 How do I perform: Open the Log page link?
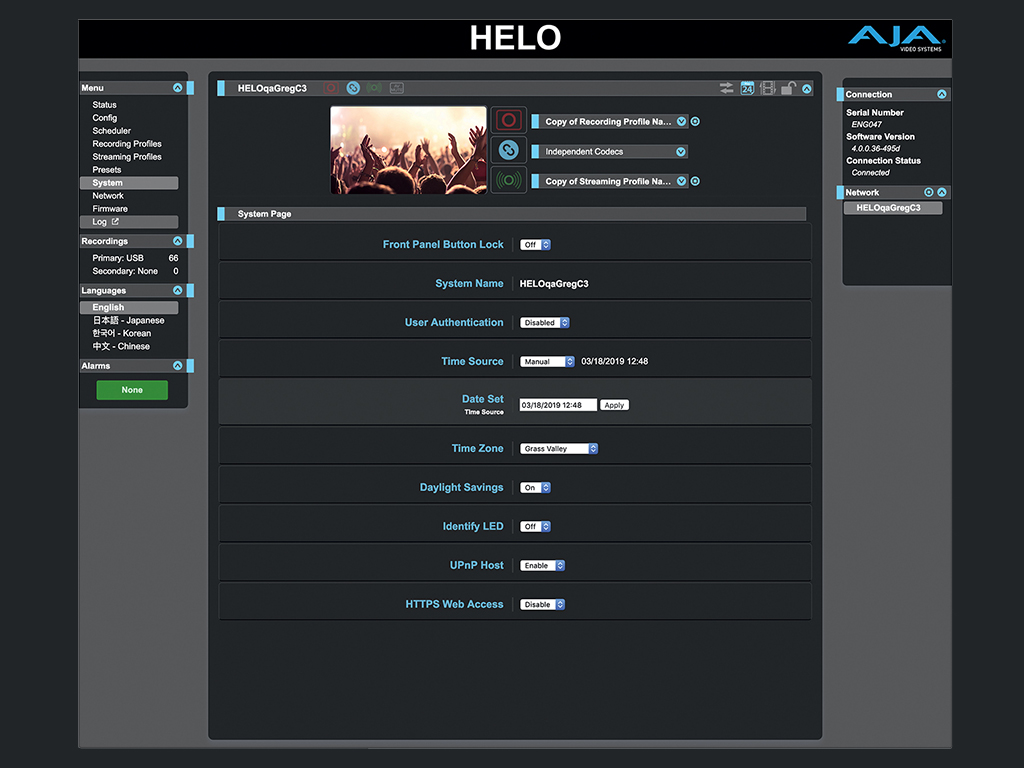pyautogui.click(x=101, y=221)
